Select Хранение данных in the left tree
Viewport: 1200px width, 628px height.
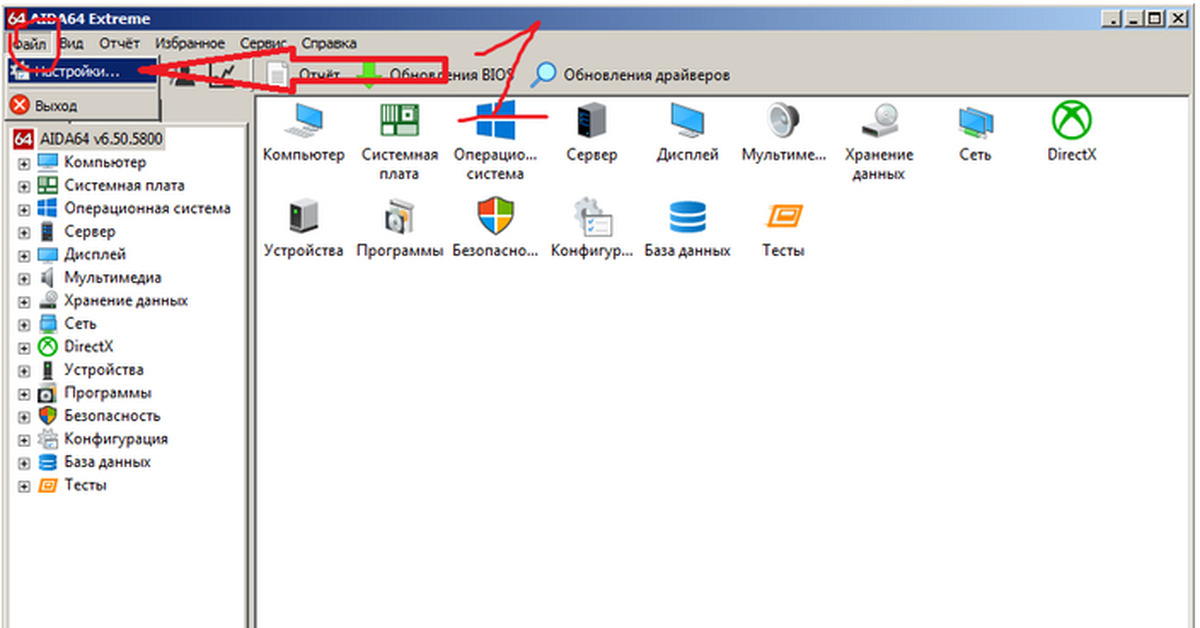click(125, 300)
